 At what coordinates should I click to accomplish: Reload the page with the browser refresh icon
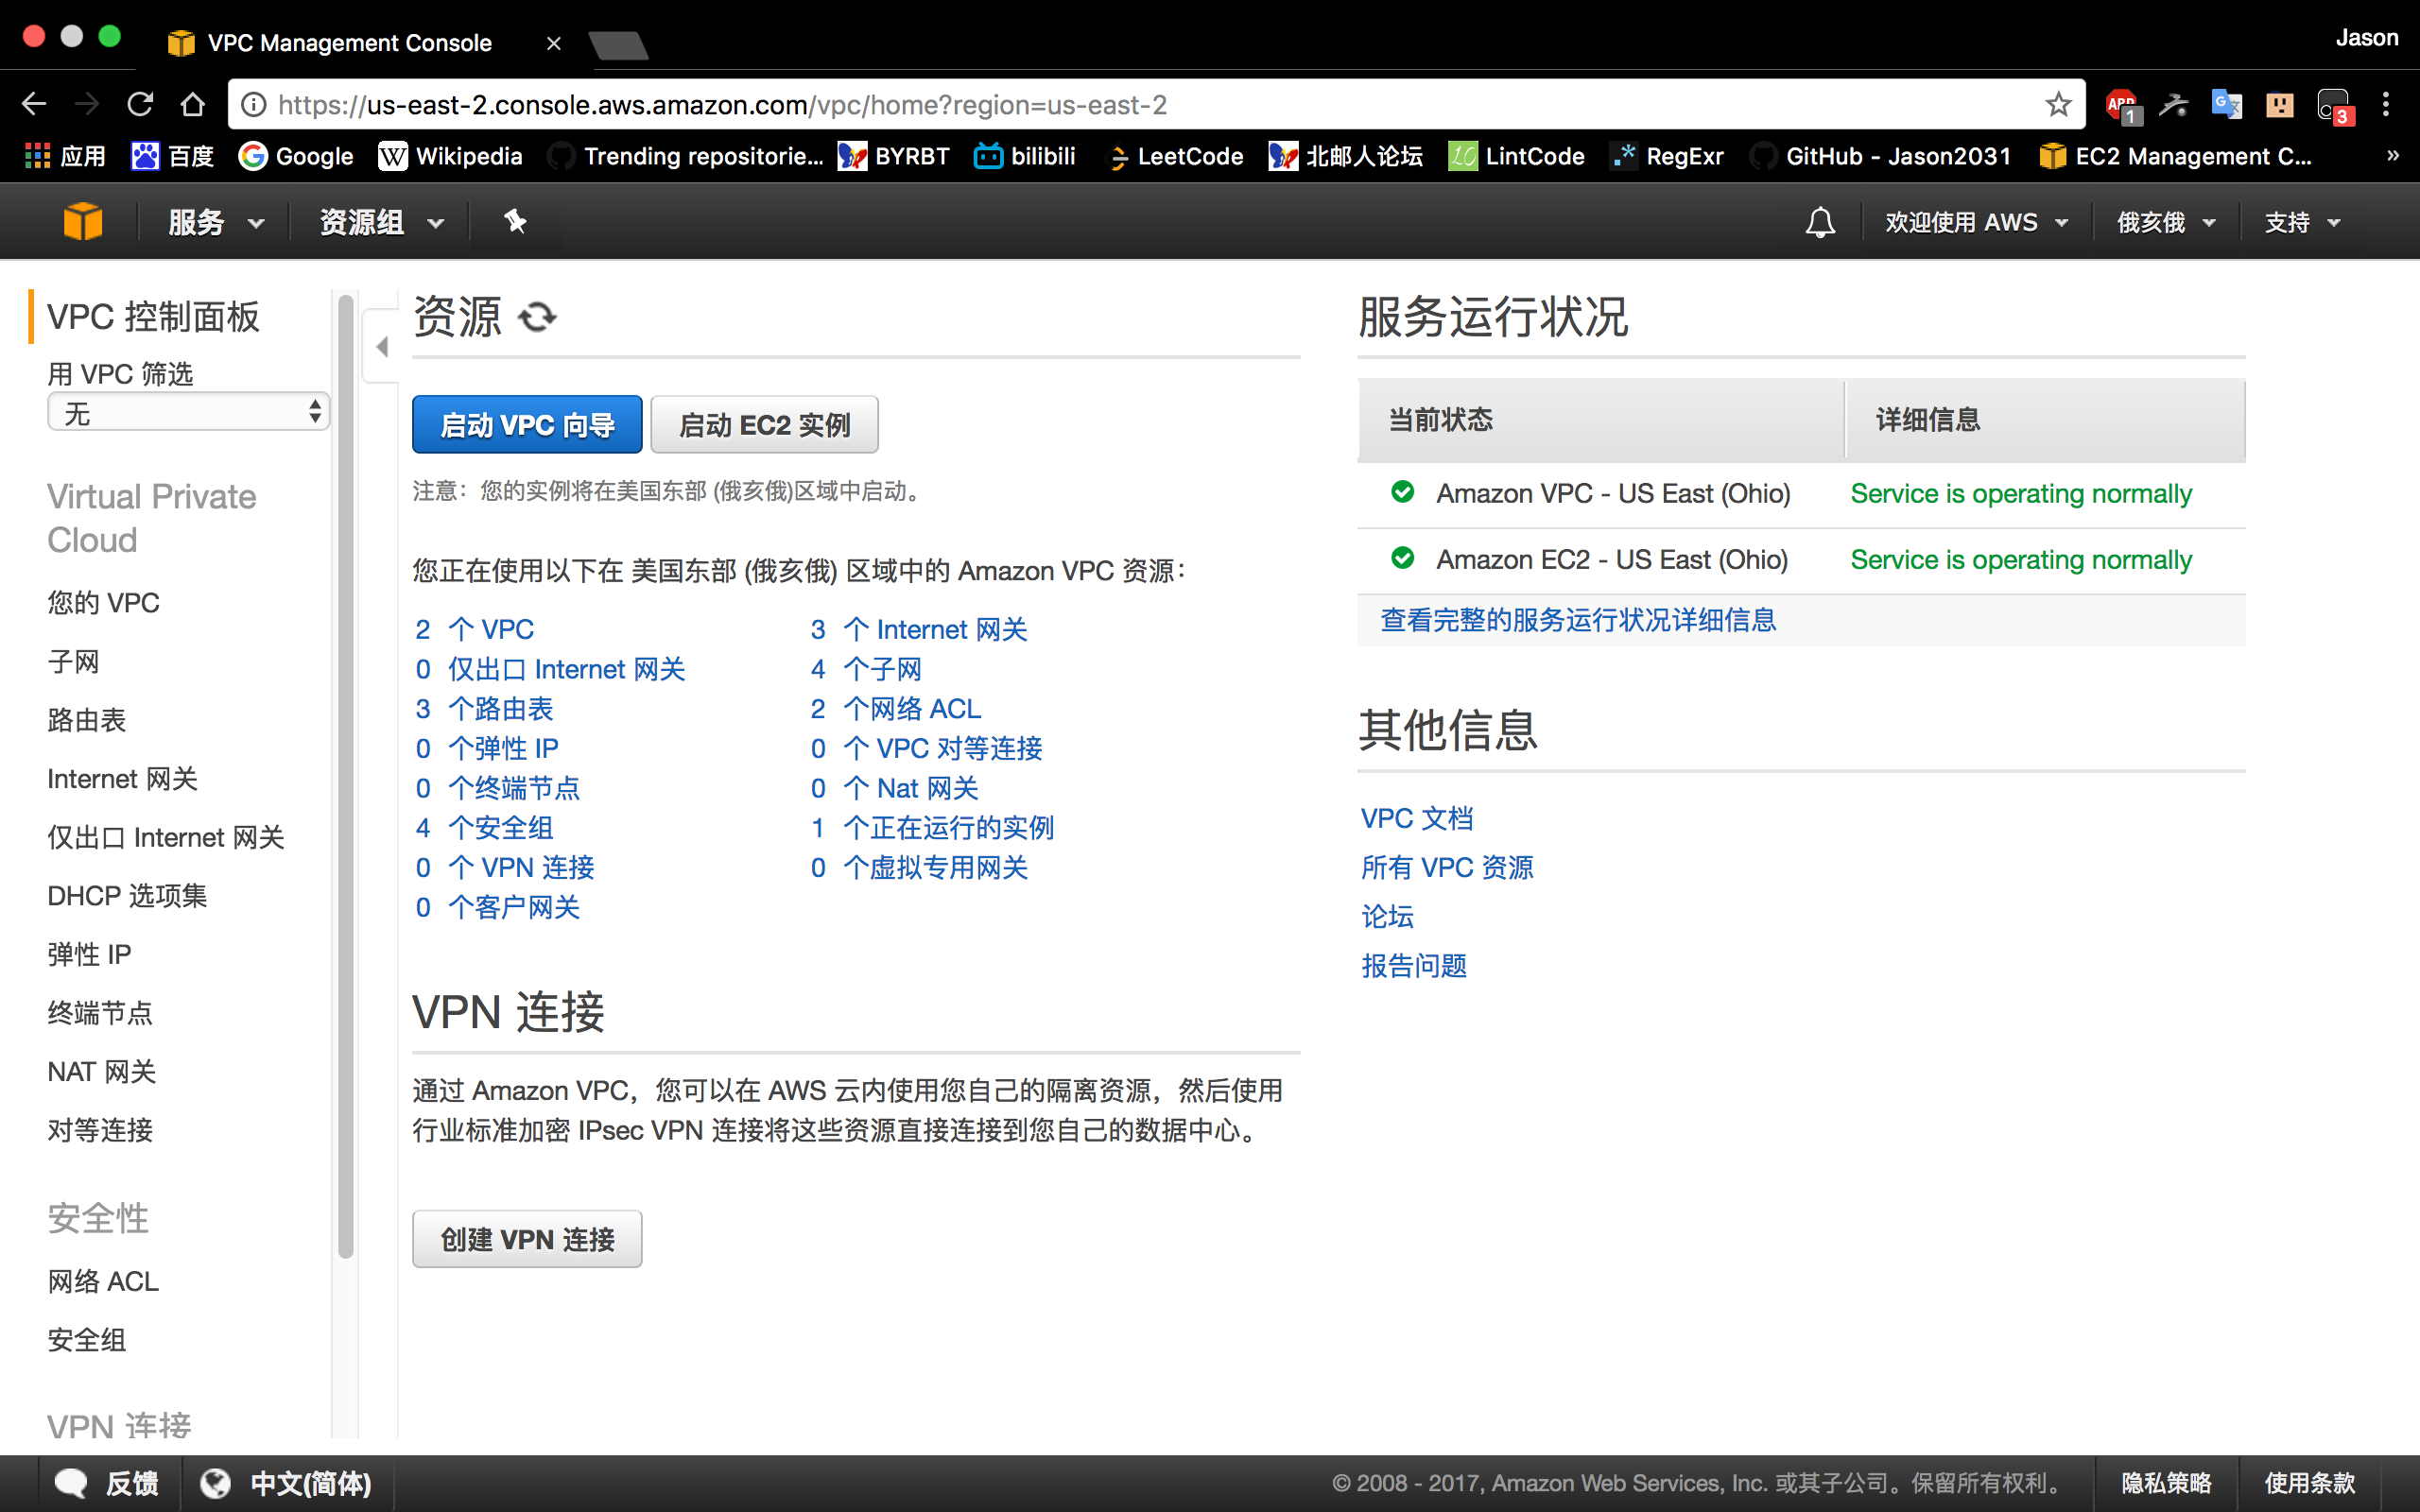pyautogui.click(x=140, y=104)
